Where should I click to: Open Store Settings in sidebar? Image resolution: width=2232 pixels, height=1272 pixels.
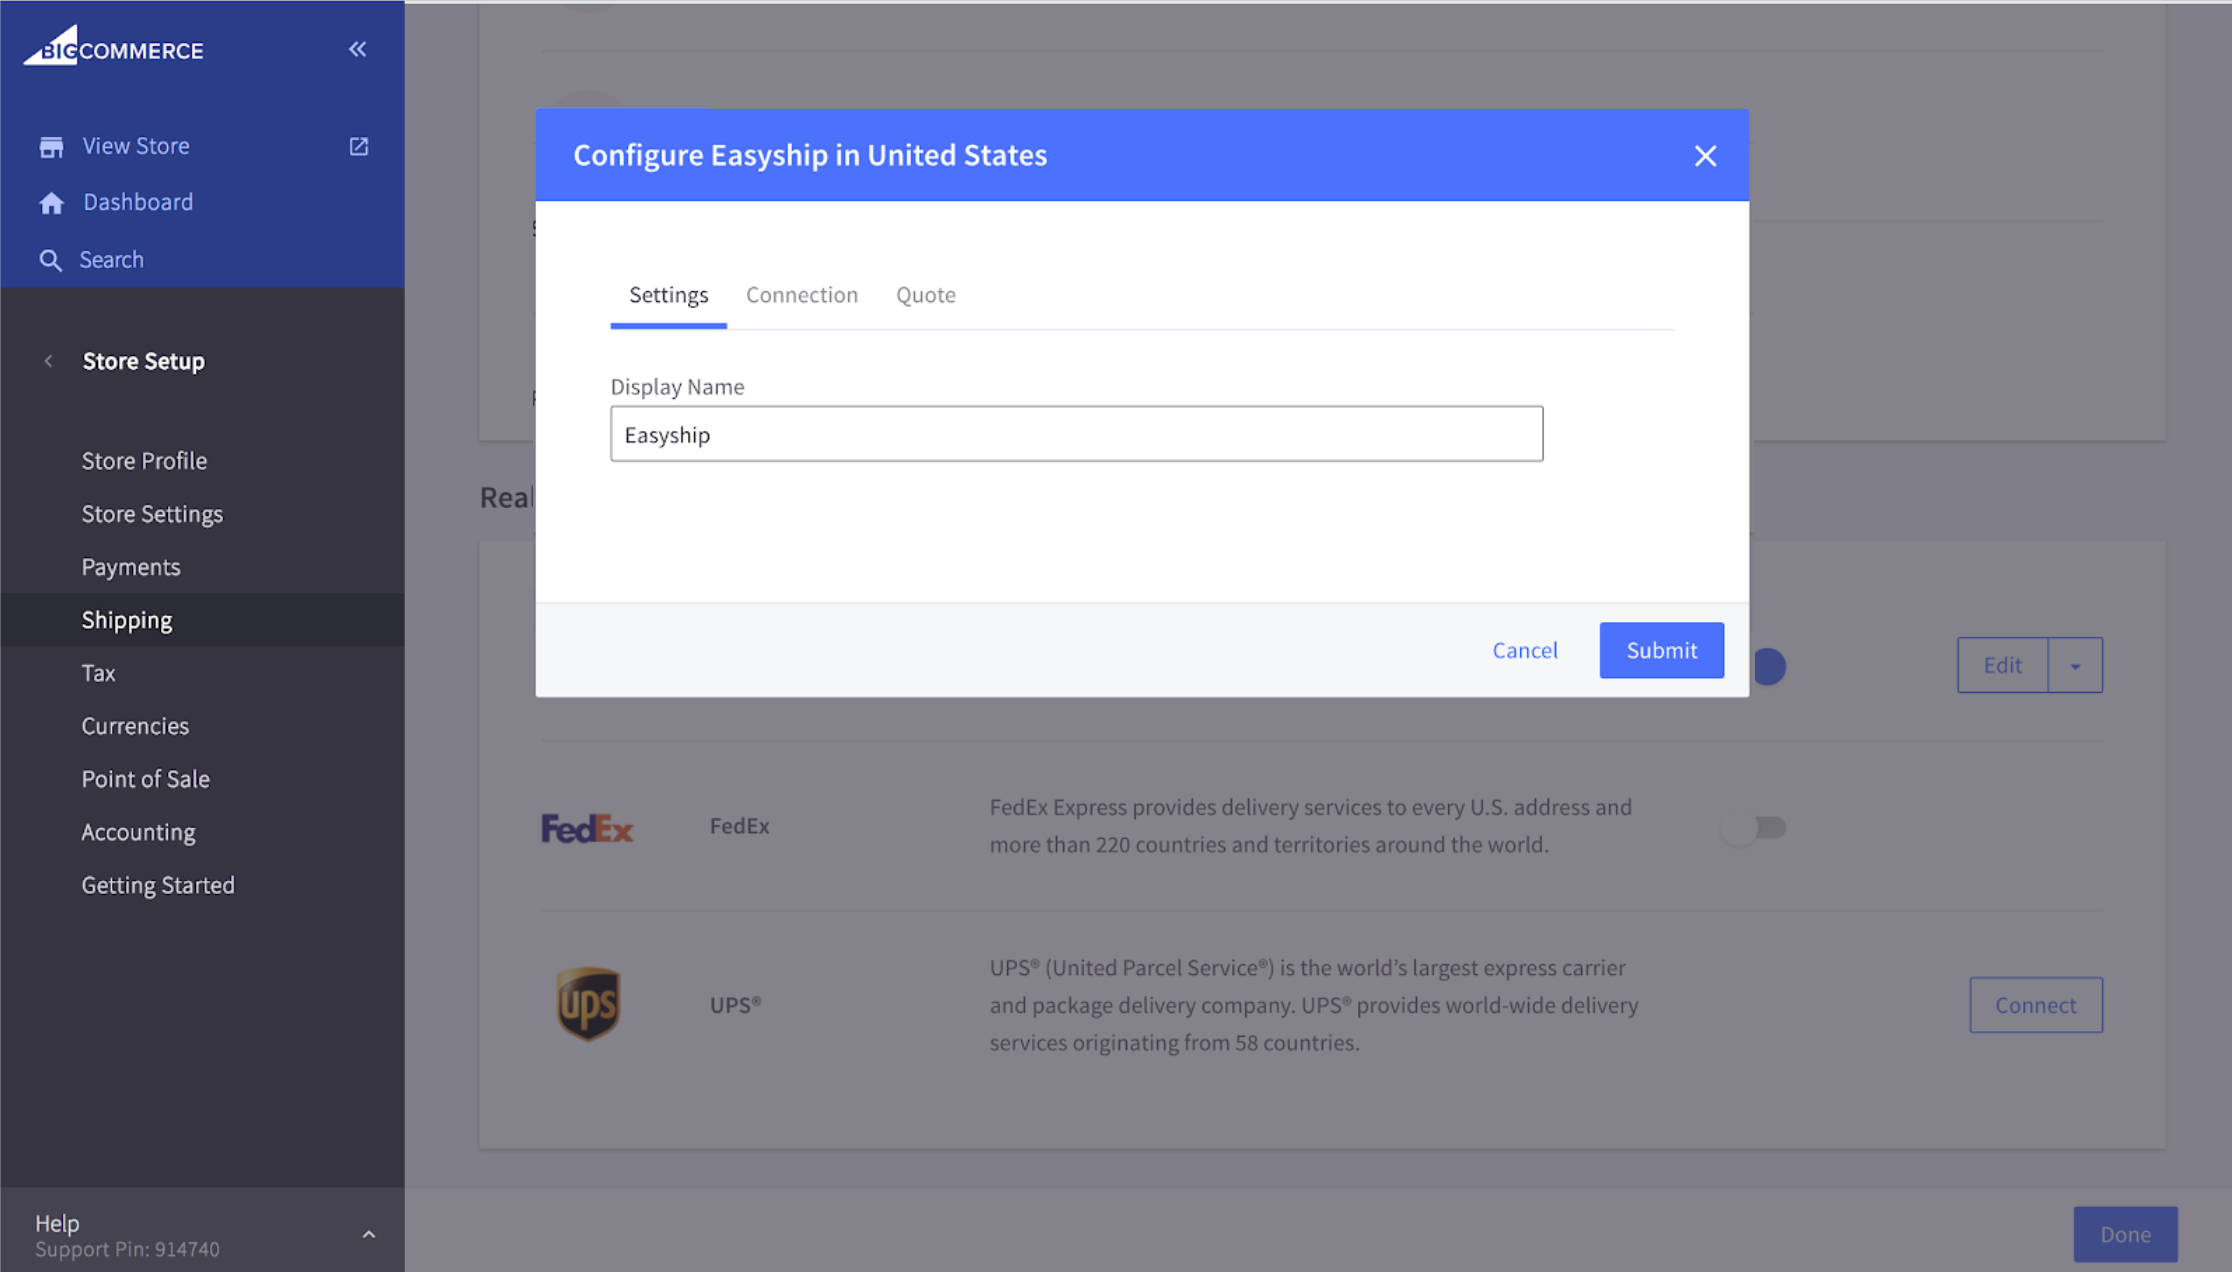pos(152,514)
